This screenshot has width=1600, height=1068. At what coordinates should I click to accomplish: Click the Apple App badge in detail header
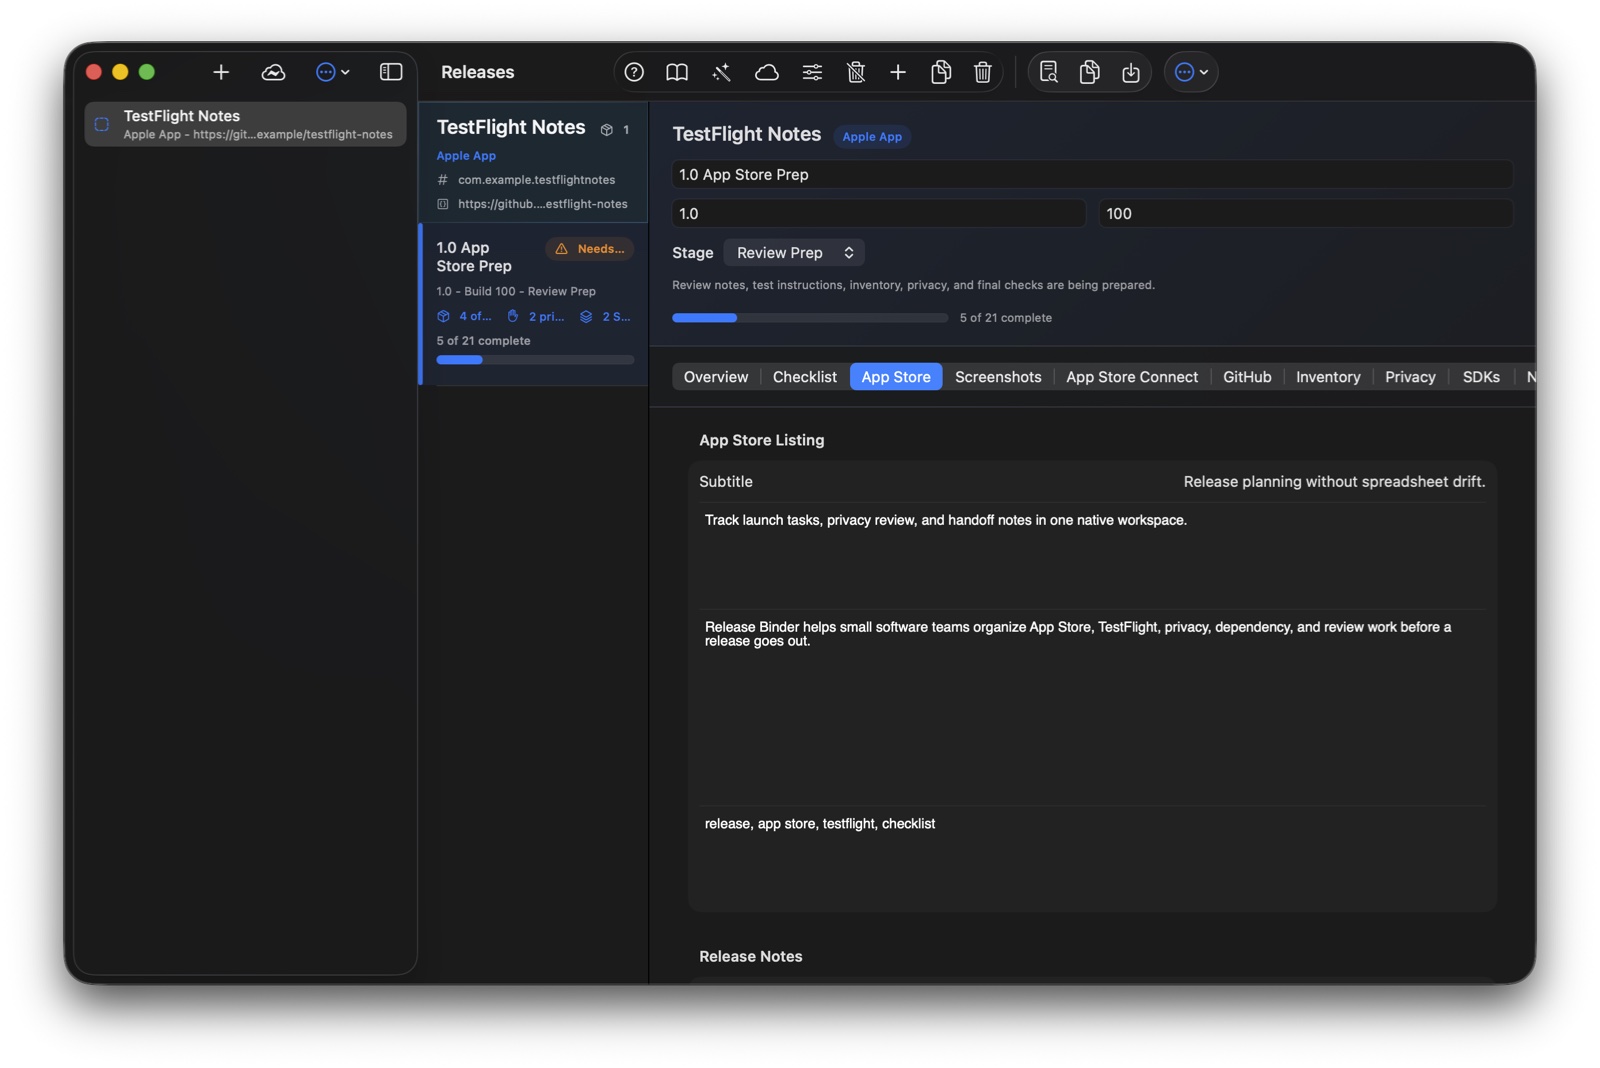[x=872, y=137]
